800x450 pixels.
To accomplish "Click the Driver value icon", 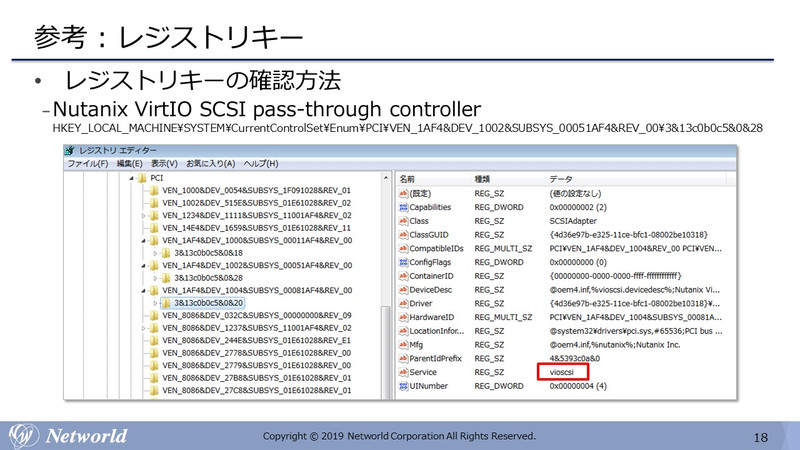I will 403,304.
